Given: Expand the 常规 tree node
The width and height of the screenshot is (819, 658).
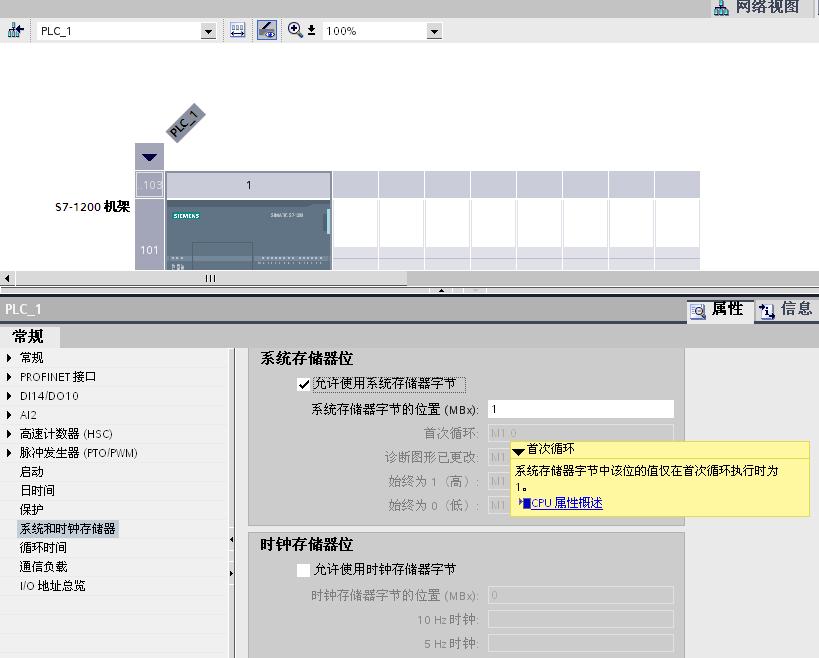Looking at the screenshot, I should [x=9, y=358].
